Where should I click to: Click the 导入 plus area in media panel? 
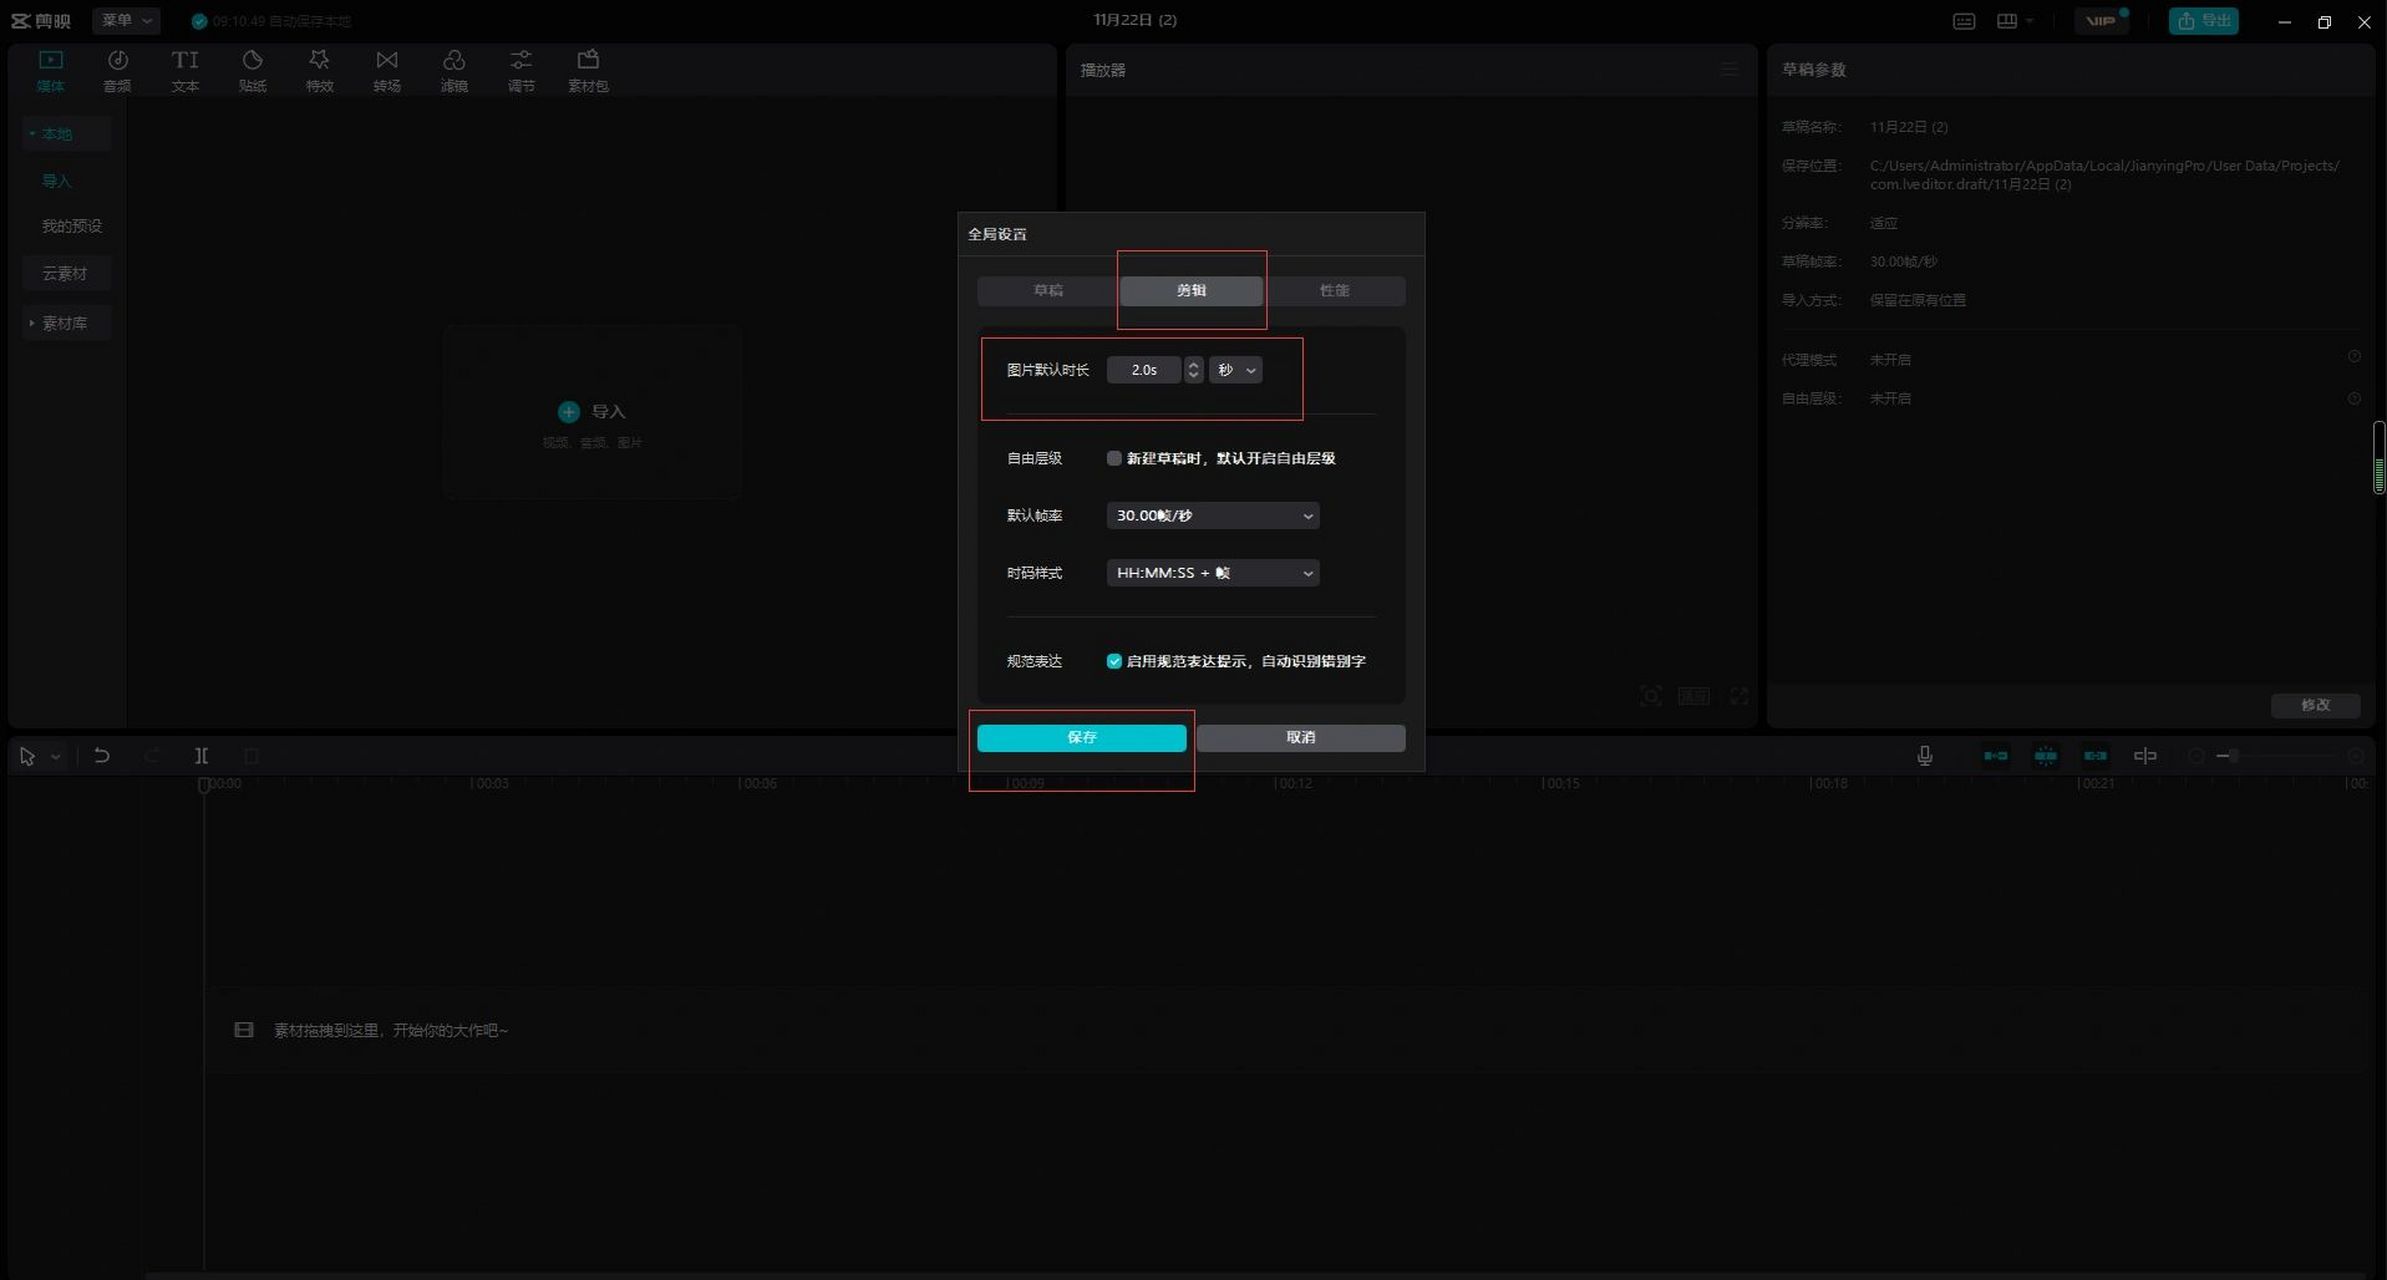[591, 412]
